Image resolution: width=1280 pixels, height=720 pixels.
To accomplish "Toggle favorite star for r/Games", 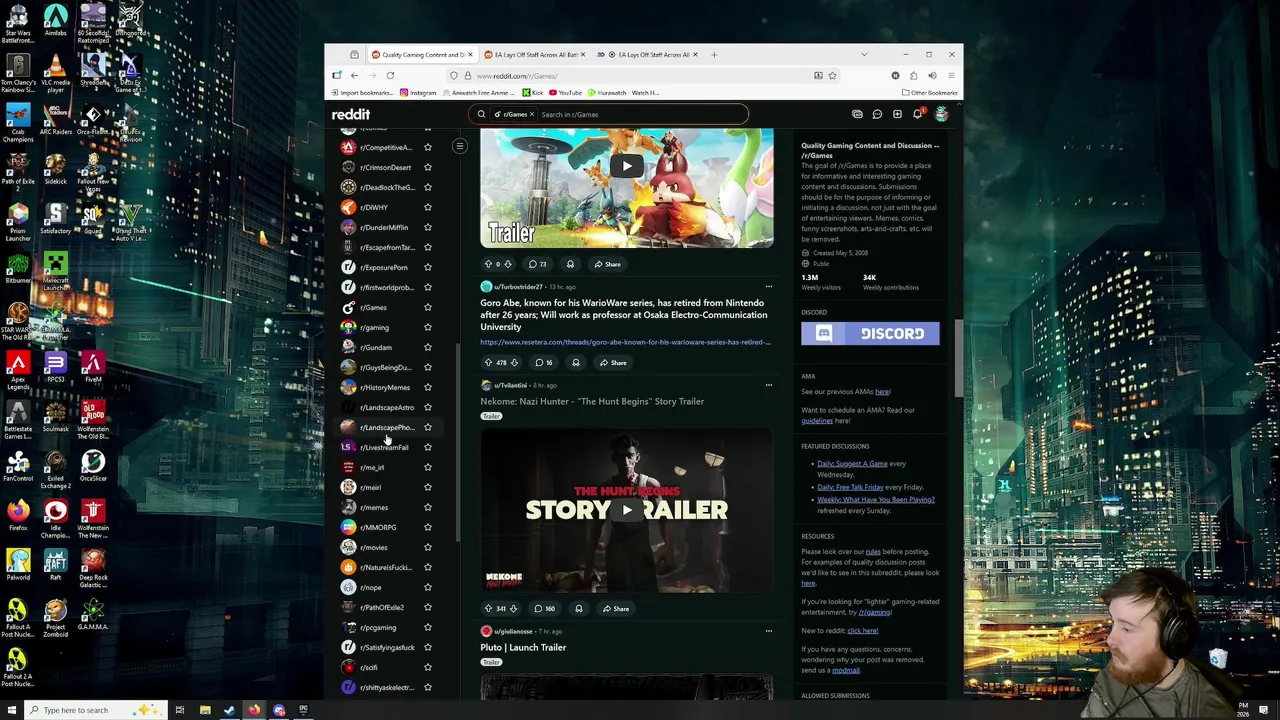I will coord(427,307).
